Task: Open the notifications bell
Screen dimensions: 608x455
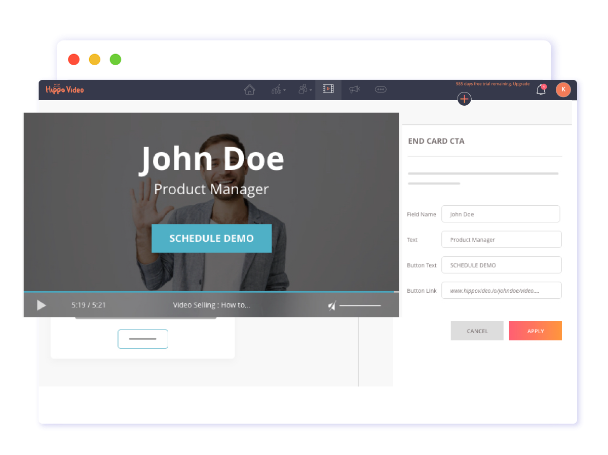Action: pos(541,90)
